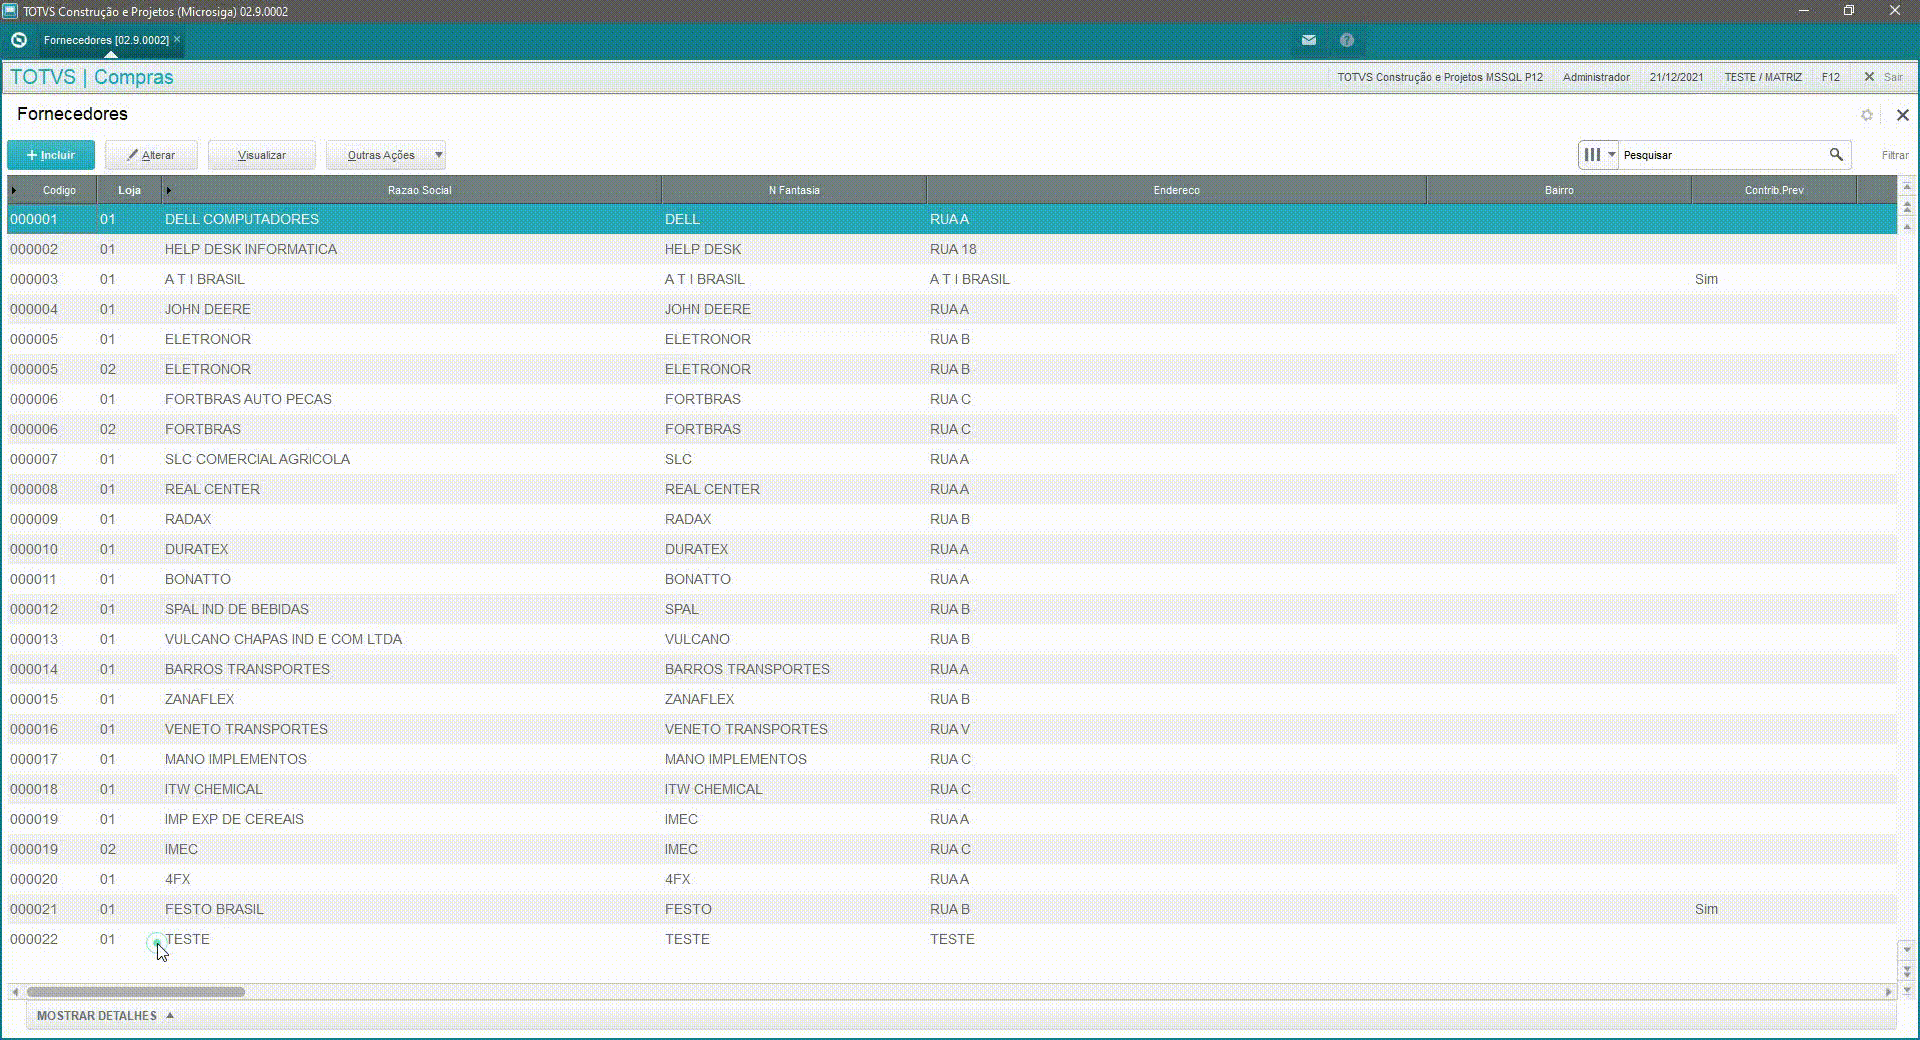Select VULCANO CHAPAS IND E COM LTDA row
Screen dimensions: 1920x1040
[x=952, y=639]
